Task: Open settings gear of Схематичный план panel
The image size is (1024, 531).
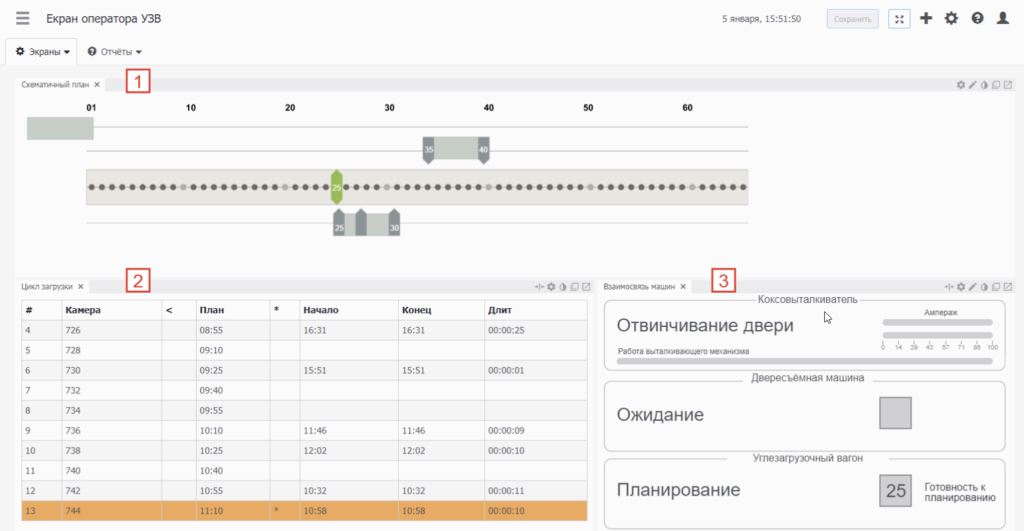Action: 961,85
